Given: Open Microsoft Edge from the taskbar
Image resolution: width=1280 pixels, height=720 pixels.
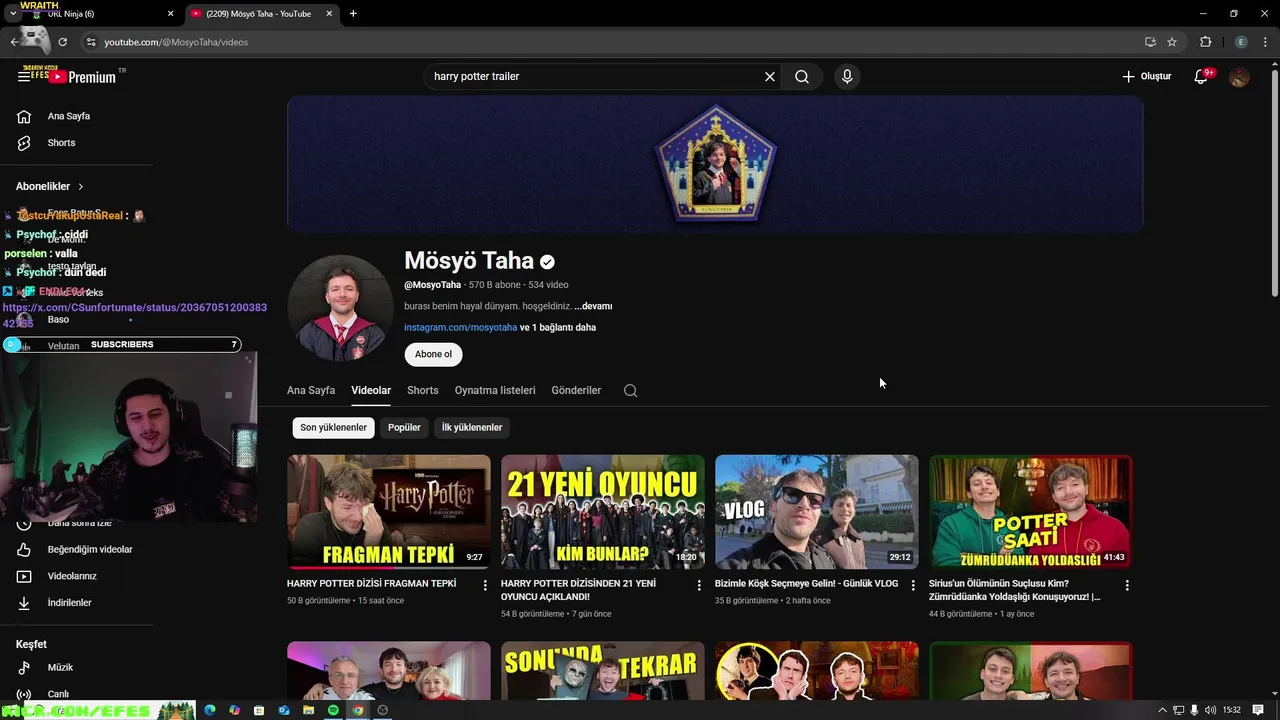Looking at the screenshot, I should point(210,710).
